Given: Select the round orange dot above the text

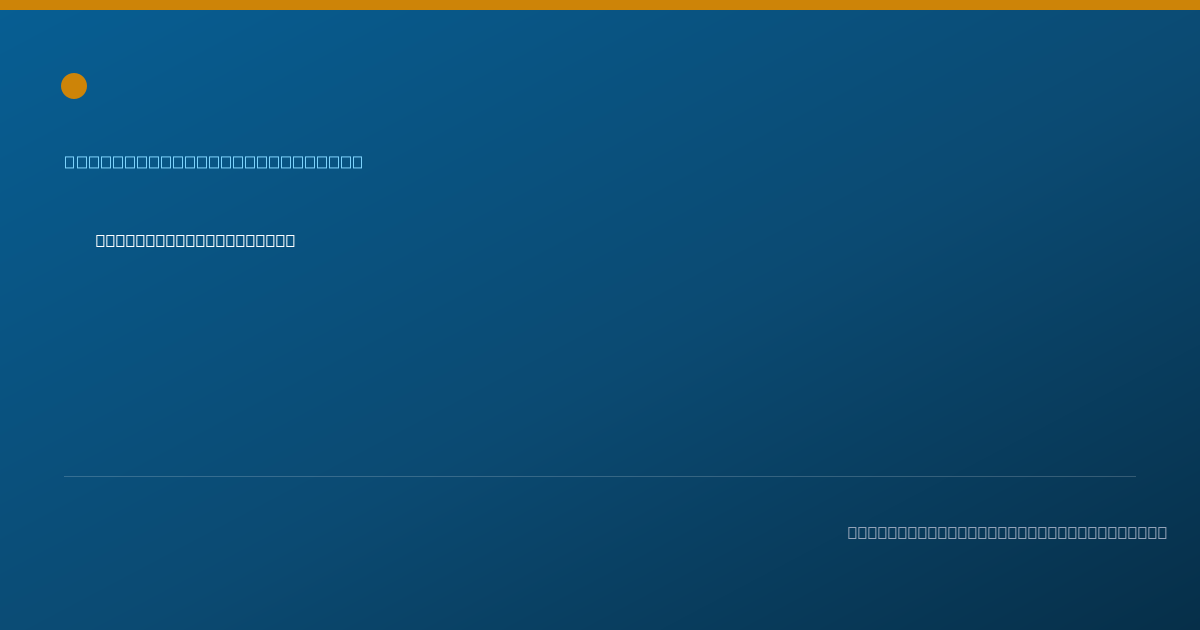Looking at the screenshot, I should click(x=74, y=86).
